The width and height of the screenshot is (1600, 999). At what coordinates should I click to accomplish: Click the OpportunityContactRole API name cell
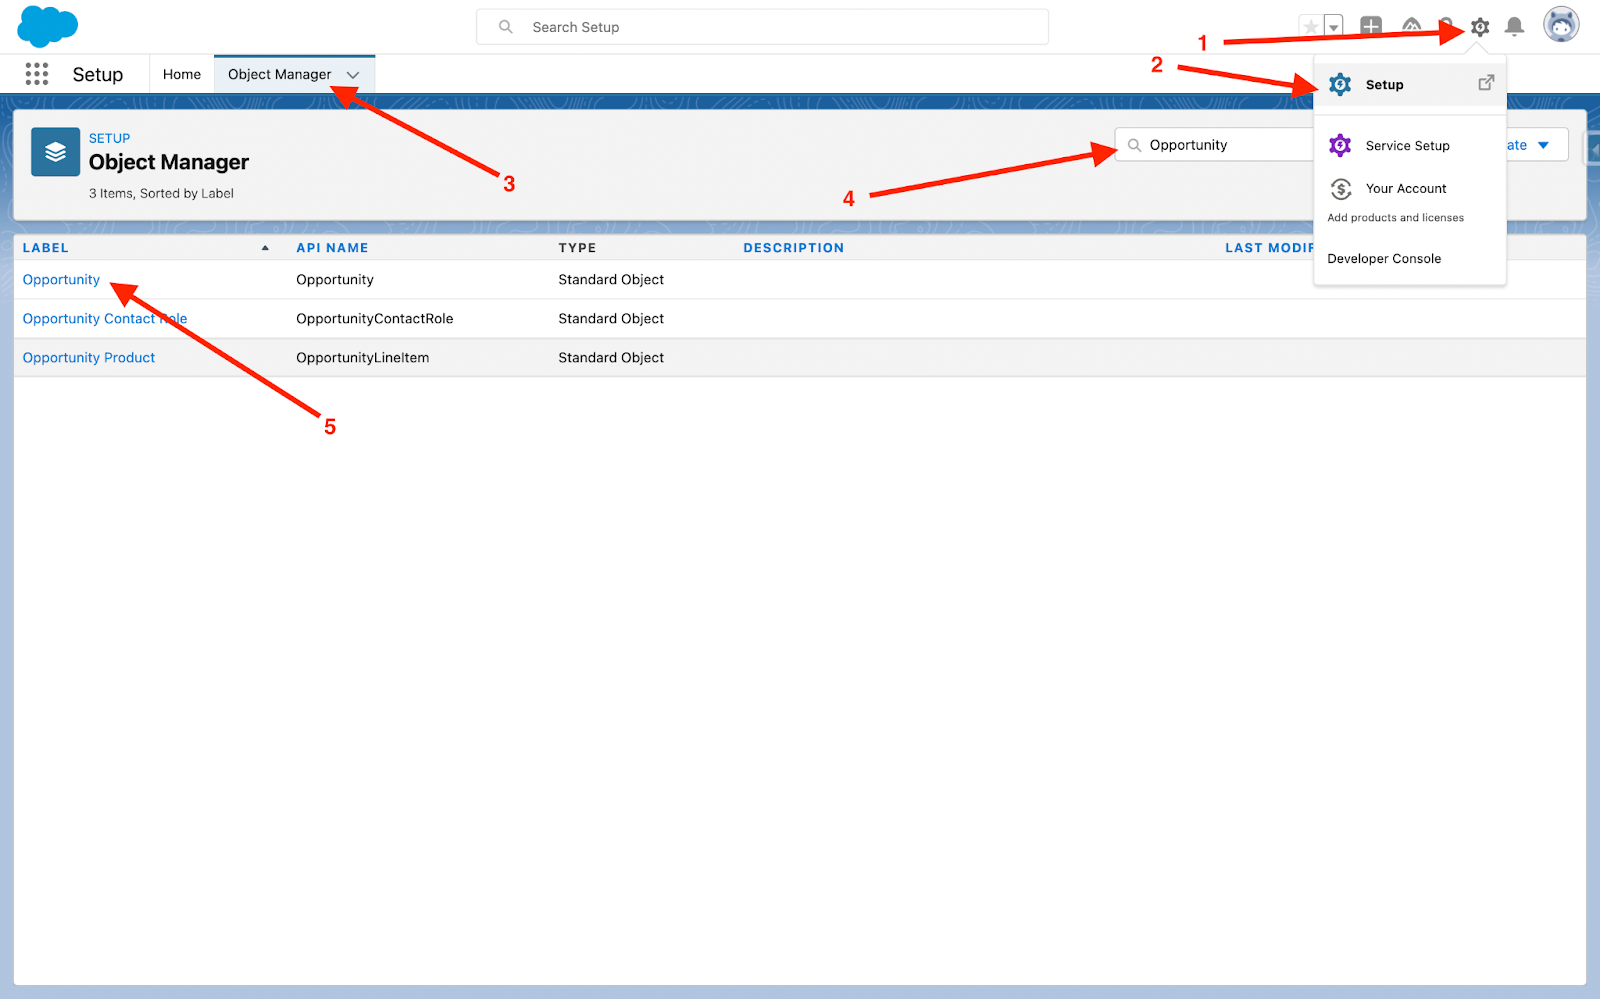pos(375,319)
